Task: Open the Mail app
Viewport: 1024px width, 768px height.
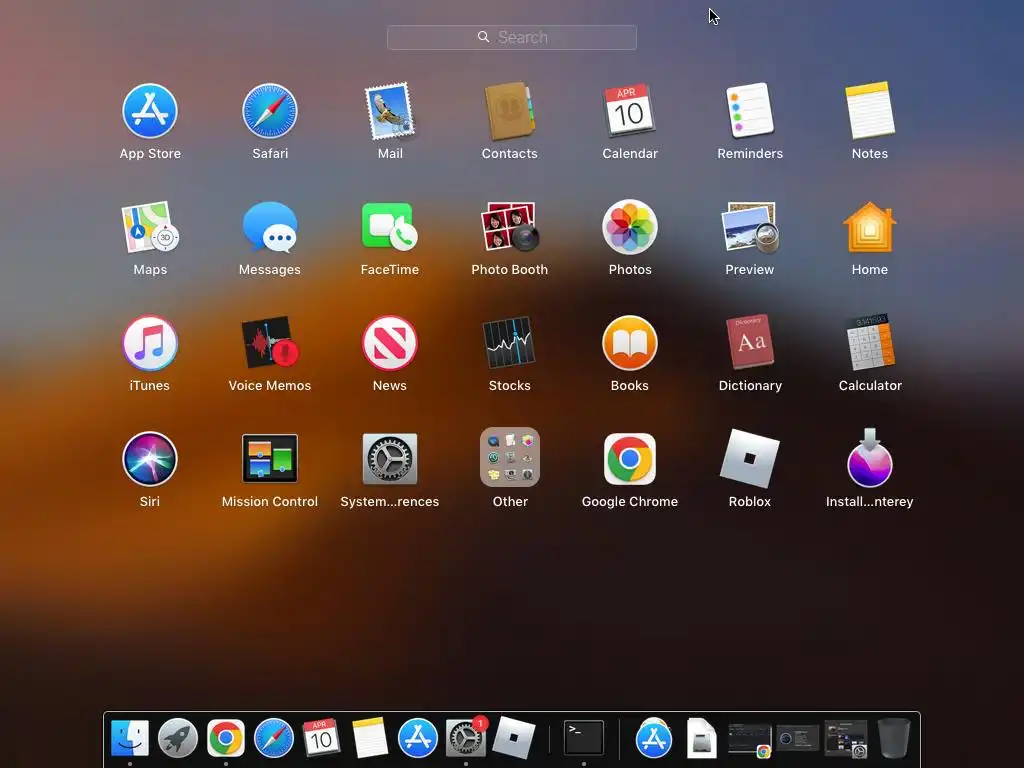Action: tap(390, 111)
